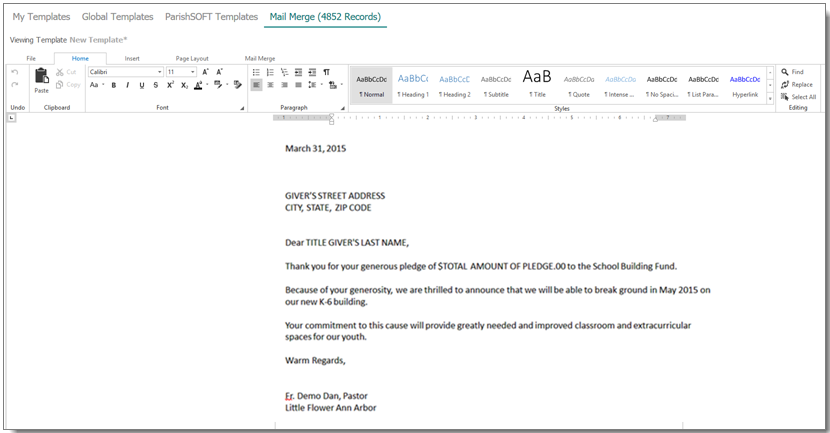Toggle underline formatting
Viewport: 830px width, 433px height.
coord(141,85)
